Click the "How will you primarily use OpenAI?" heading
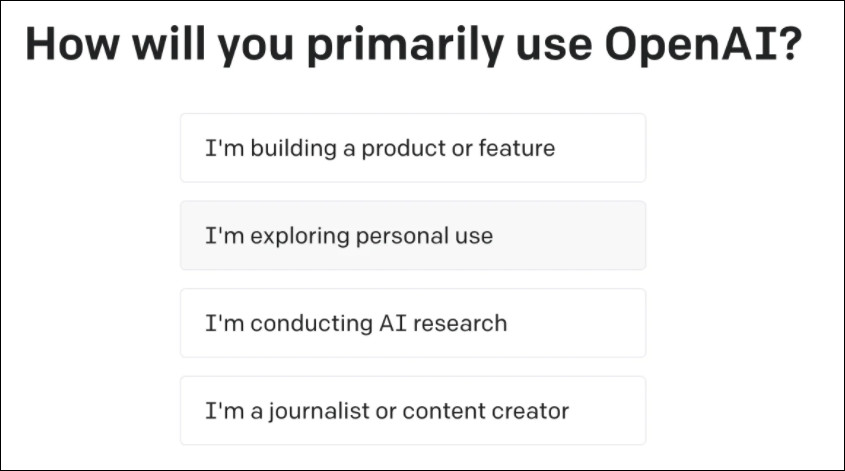Image resolution: width=845 pixels, height=471 pixels. click(x=413, y=49)
